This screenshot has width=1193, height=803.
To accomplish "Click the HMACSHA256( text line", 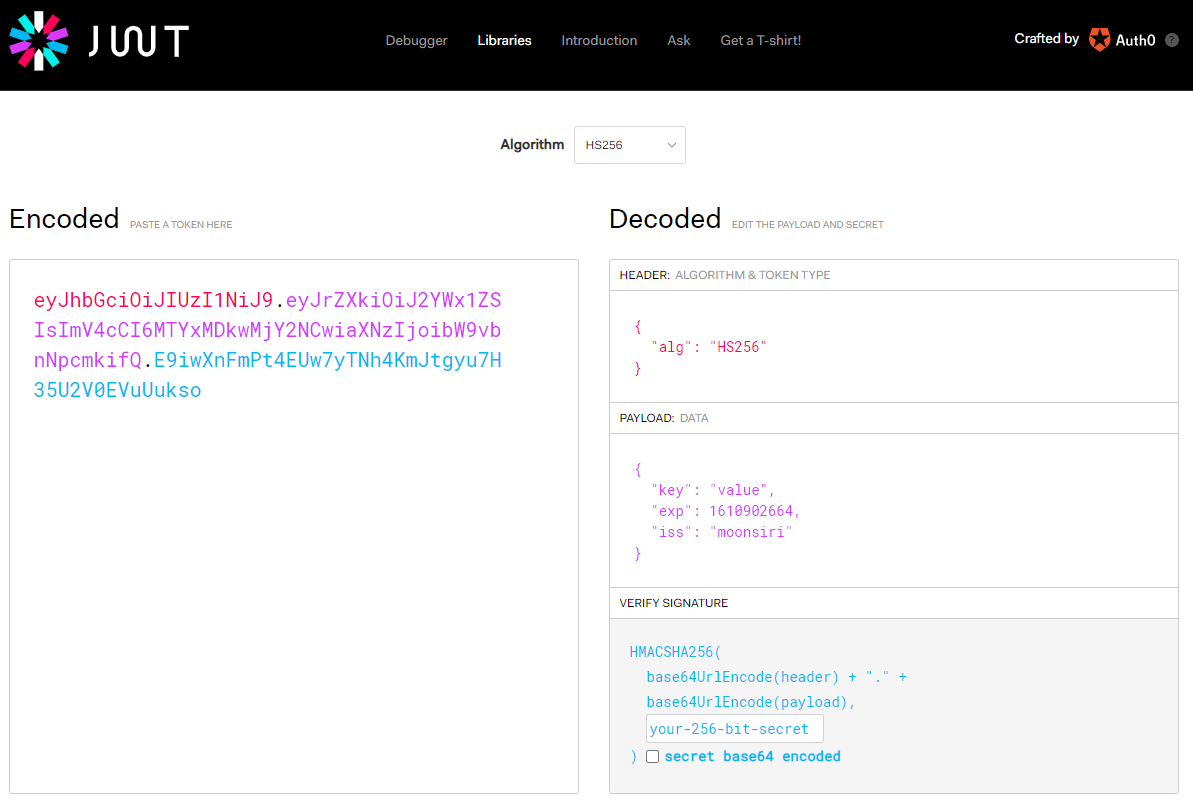I will pyautogui.click(x=675, y=652).
